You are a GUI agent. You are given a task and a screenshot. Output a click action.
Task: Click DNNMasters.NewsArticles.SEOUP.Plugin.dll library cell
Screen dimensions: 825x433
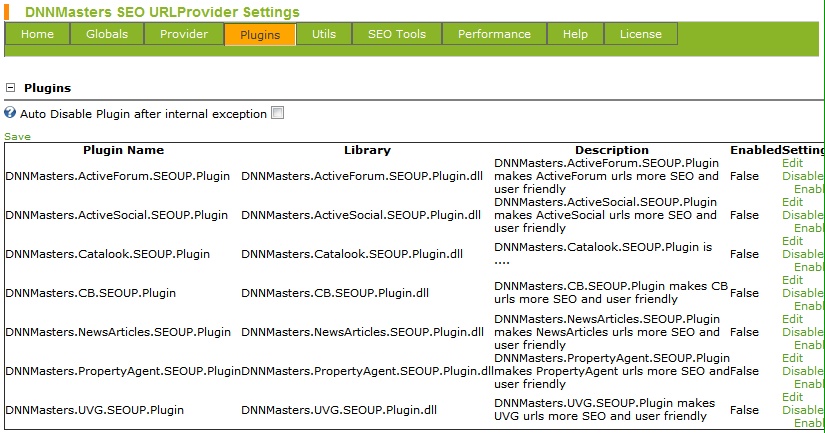pyautogui.click(x=363, y=332)
